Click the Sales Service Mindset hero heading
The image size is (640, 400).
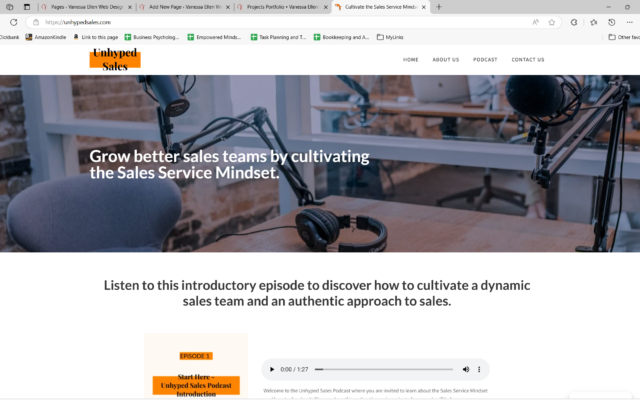coord(229,164)
